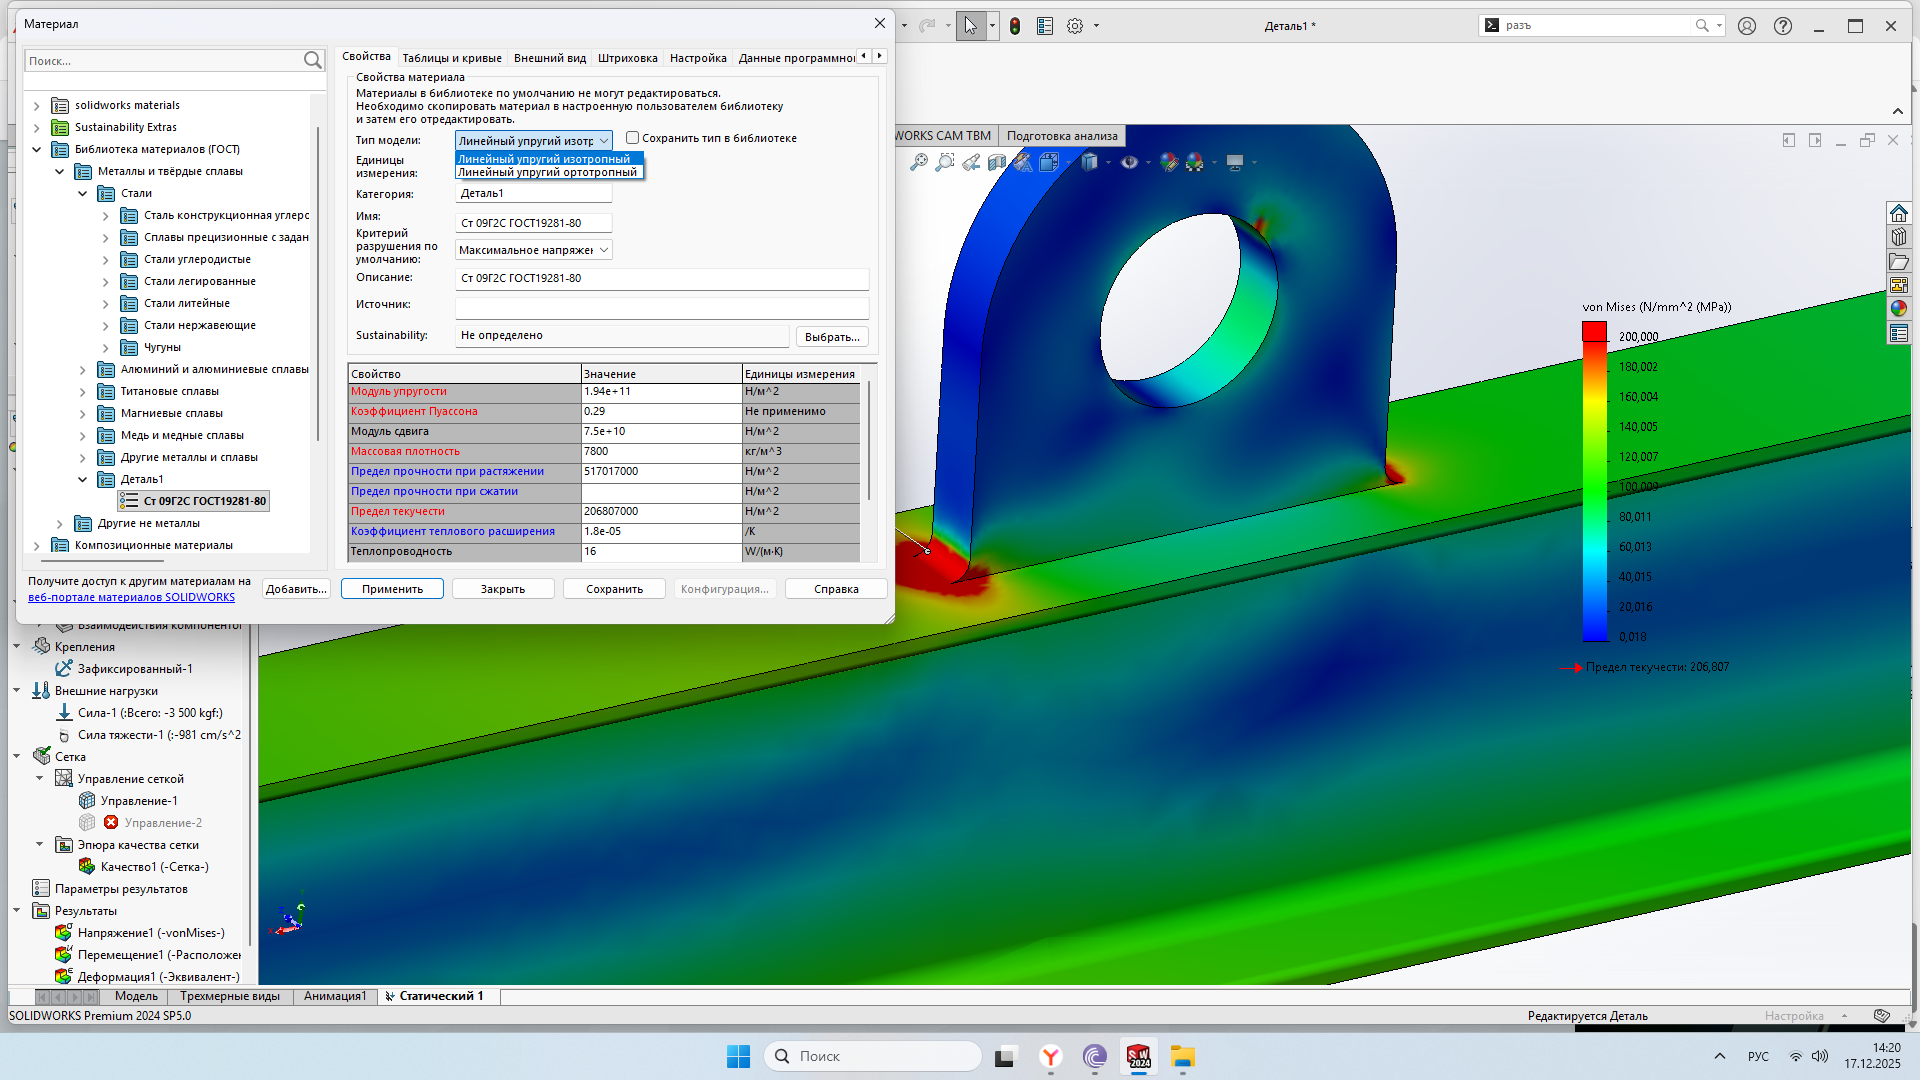The height and width of the screenshot is (1080, 1920).
Task: Open the Hide/Show Items eye icon
Action: (x=1129, y=162)
